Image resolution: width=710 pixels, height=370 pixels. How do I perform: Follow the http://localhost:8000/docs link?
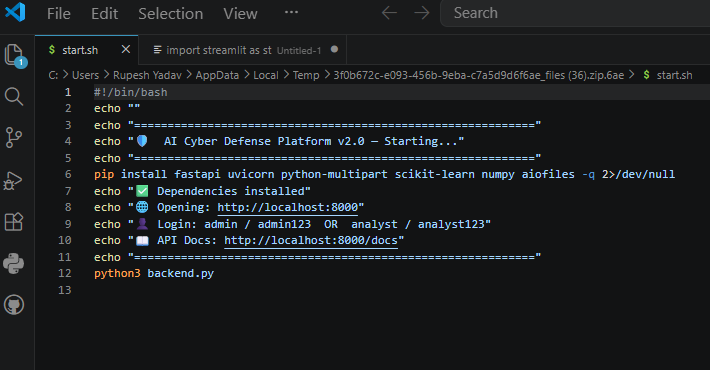point(311,240)
